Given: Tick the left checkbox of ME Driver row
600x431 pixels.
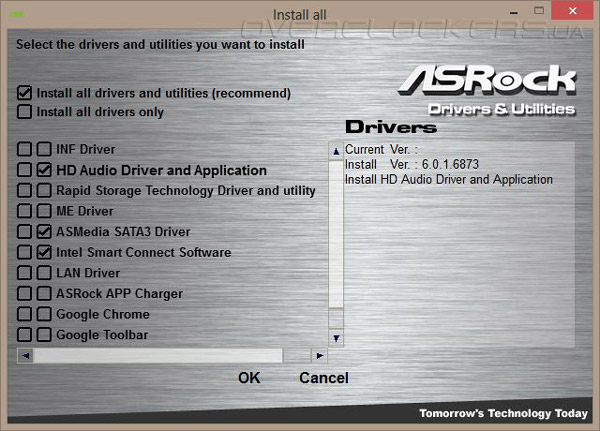Looking at the screenshot, I should click(24, 211).
